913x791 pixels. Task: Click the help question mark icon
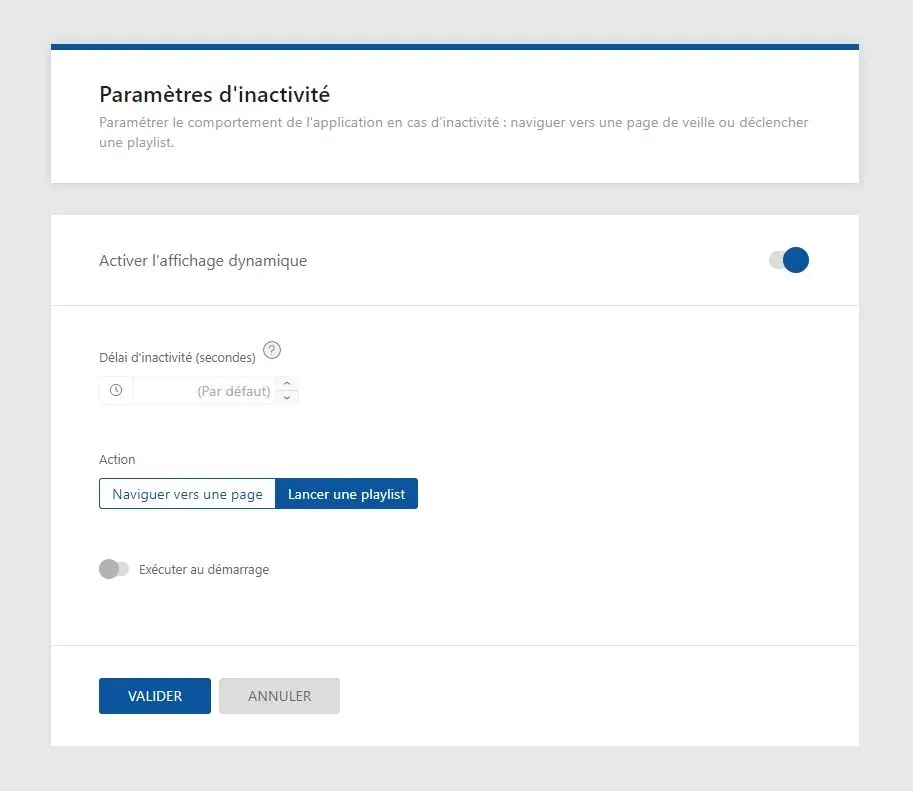[272, 351]
